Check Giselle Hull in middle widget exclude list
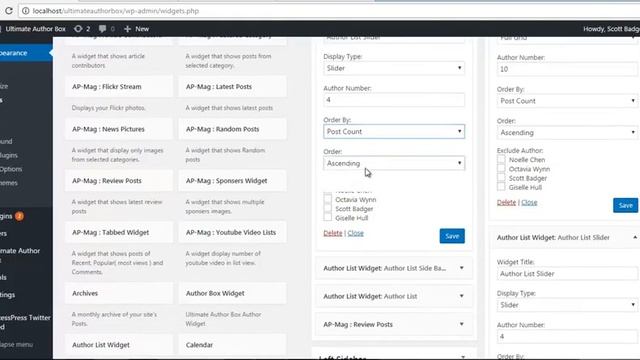Viewport: 640px width, 360px height. point(328,218)
